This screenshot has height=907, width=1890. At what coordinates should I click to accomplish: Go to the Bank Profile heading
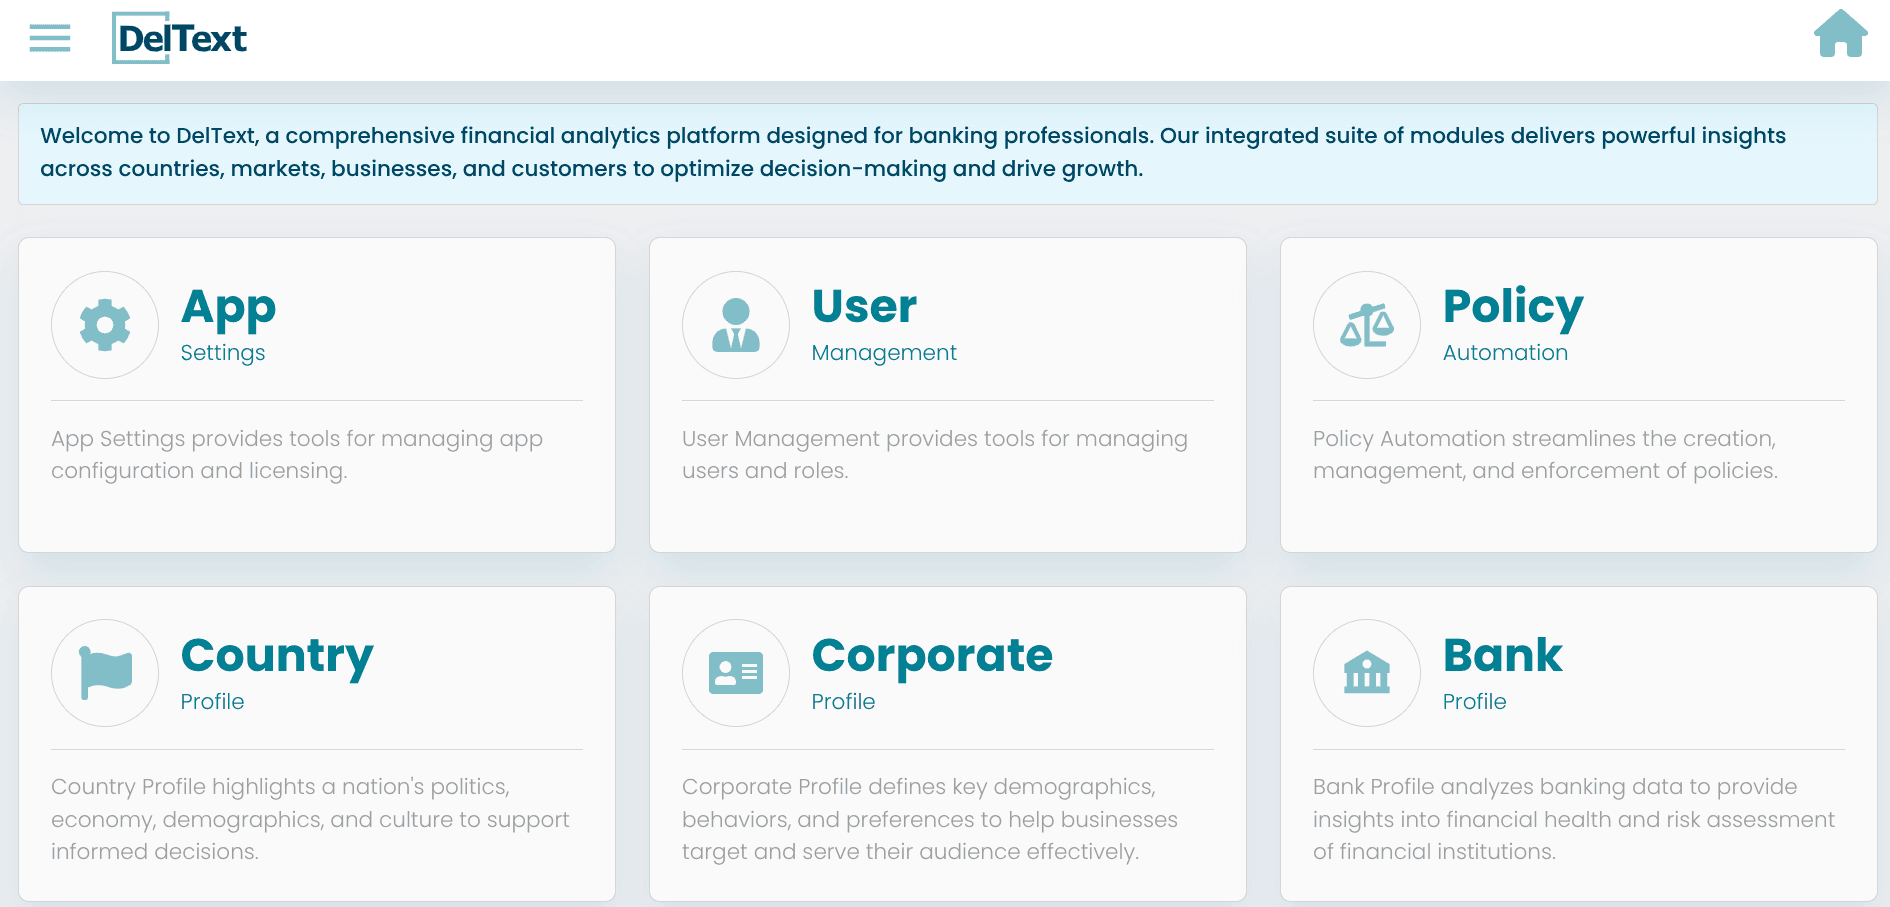click(1502, 656)
